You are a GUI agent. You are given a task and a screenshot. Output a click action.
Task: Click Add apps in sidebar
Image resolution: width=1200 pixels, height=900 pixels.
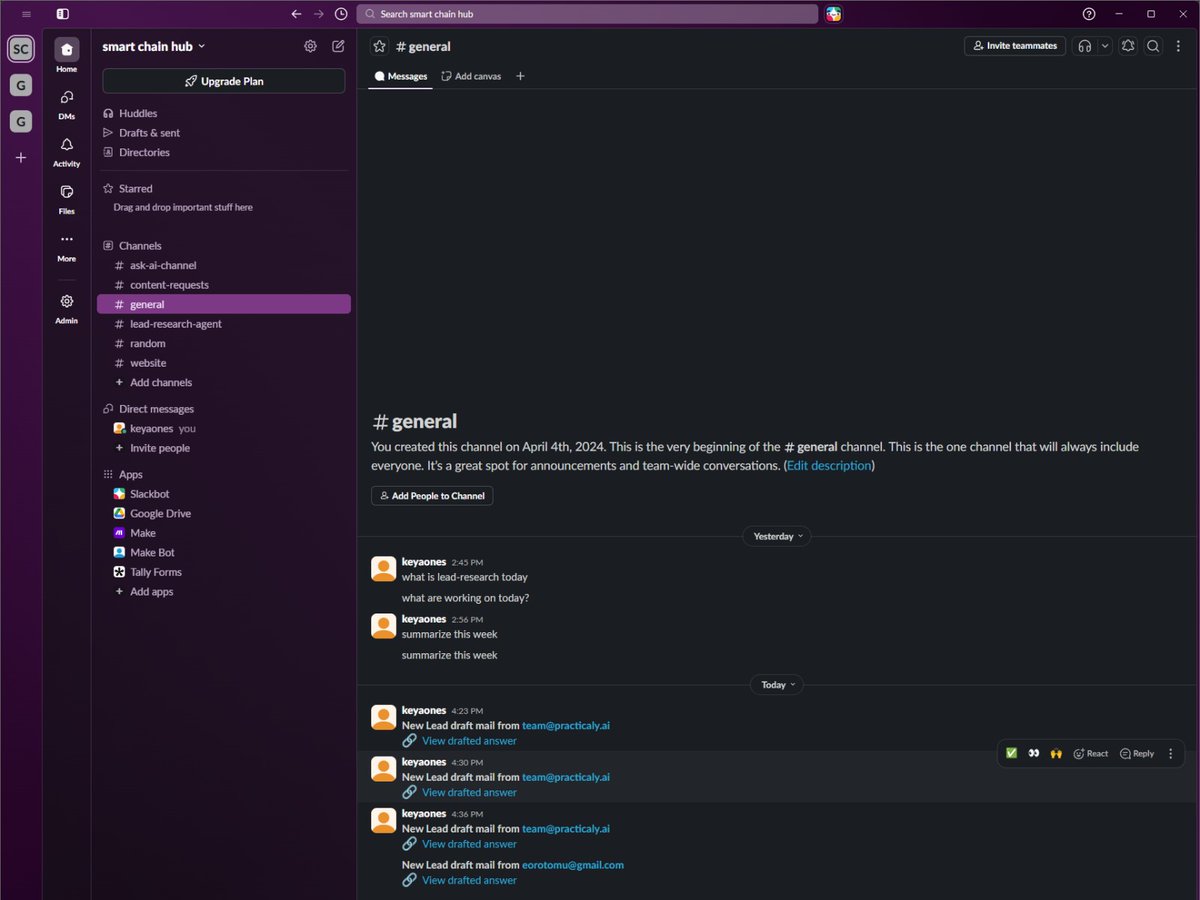pos(224,592)
